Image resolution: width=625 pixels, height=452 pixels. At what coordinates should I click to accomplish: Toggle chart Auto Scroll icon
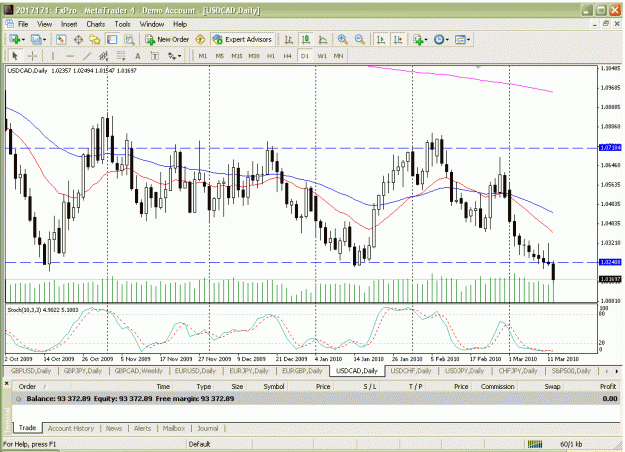coord(381,39)
